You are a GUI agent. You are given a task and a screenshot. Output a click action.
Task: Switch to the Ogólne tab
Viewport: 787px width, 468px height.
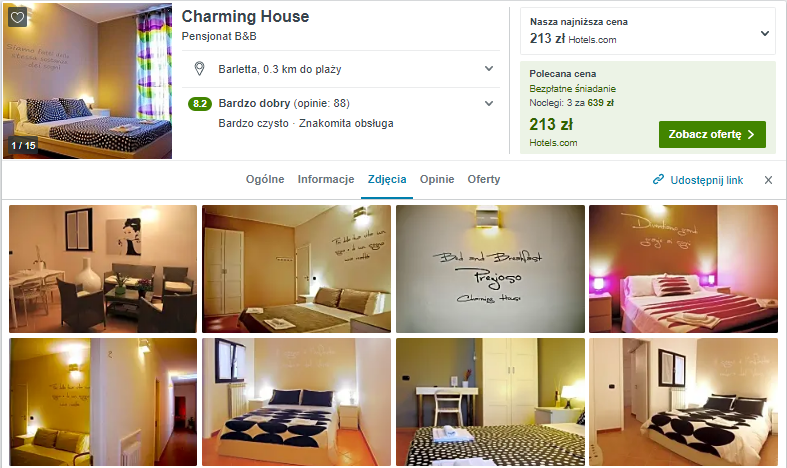pyautogui.click(x=265, y=179)
